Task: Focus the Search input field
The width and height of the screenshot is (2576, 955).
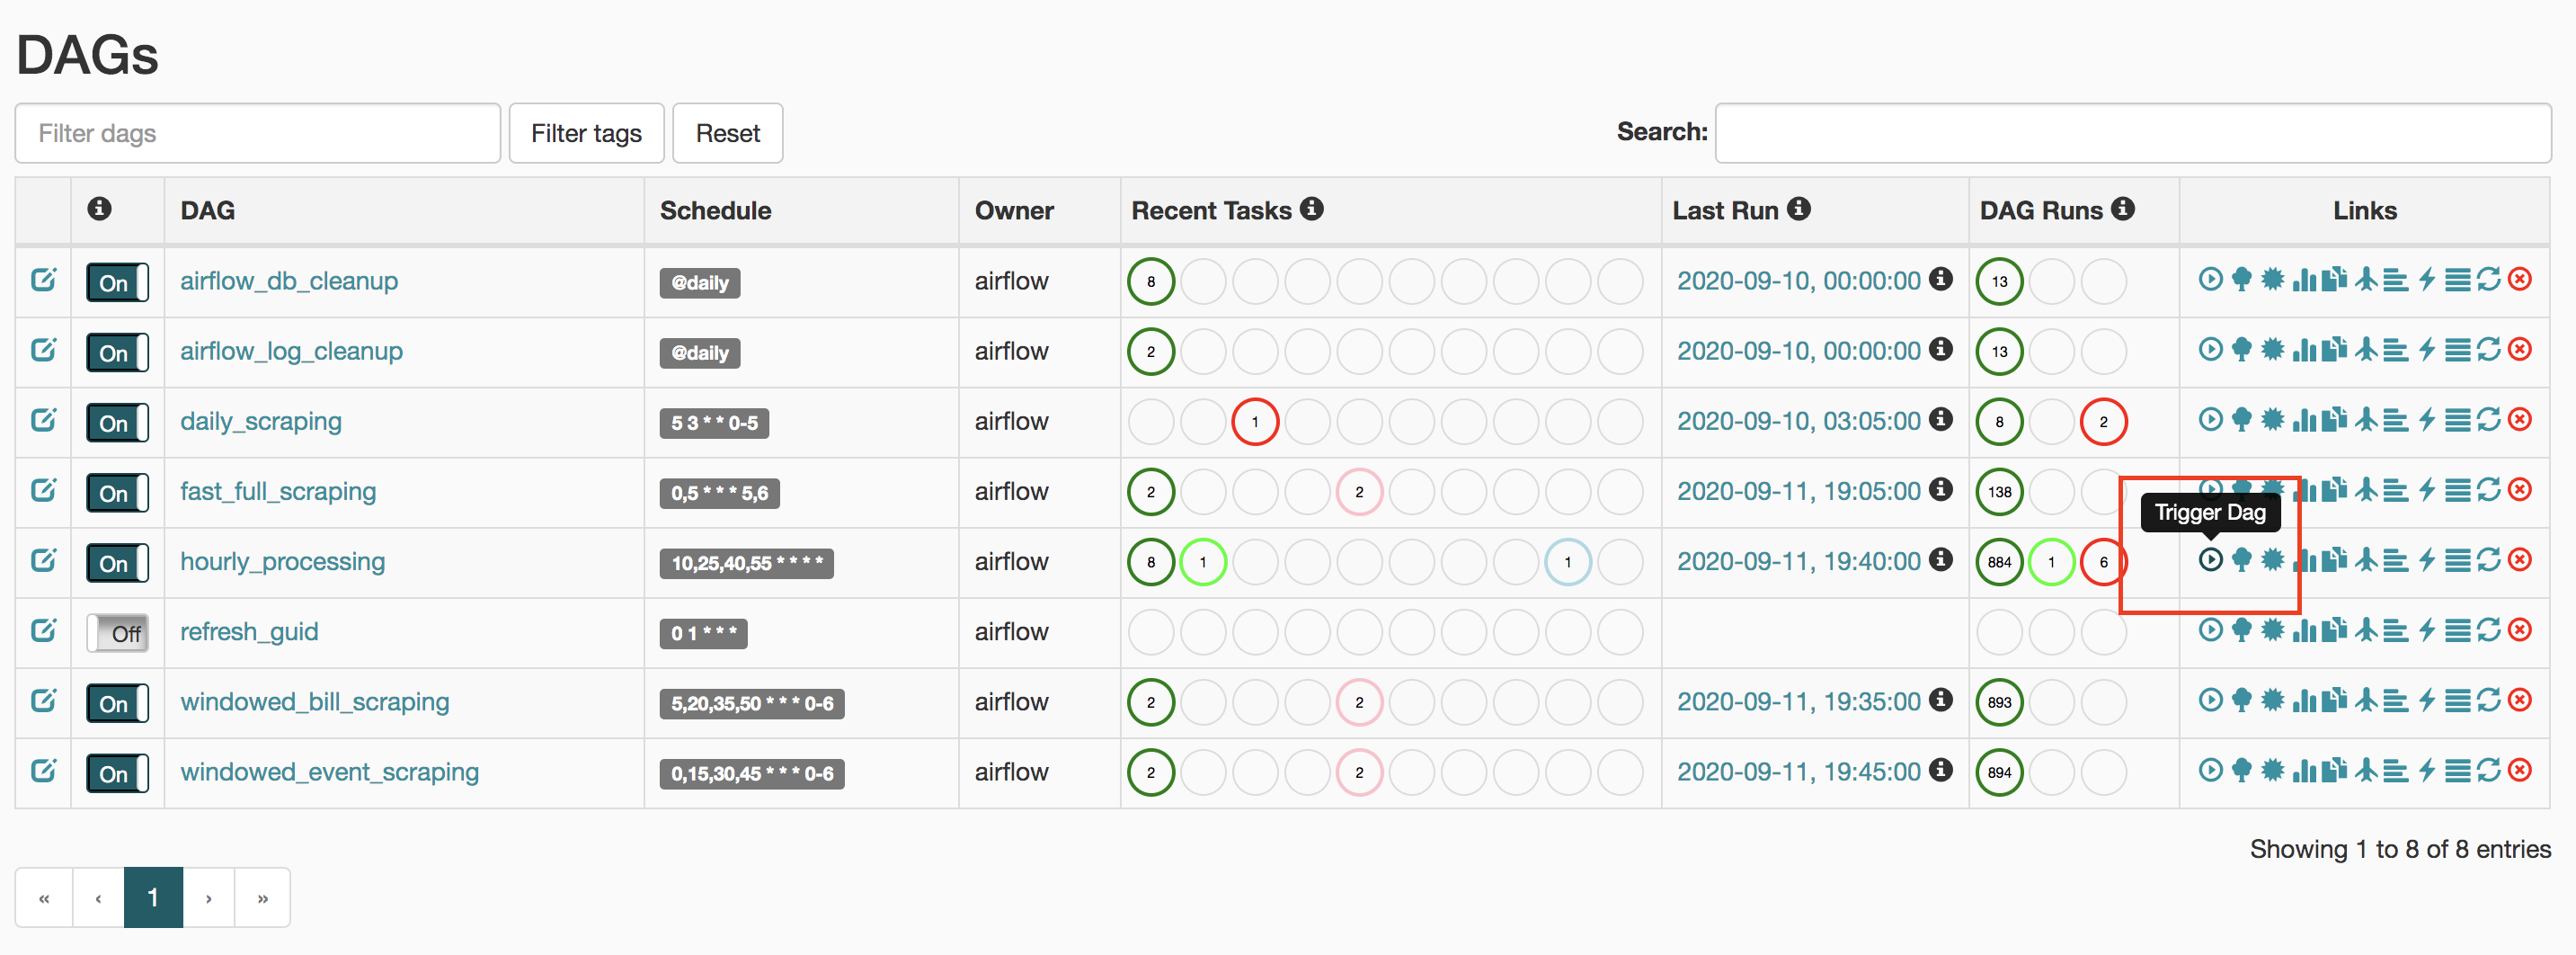Action: [2133, 133]
